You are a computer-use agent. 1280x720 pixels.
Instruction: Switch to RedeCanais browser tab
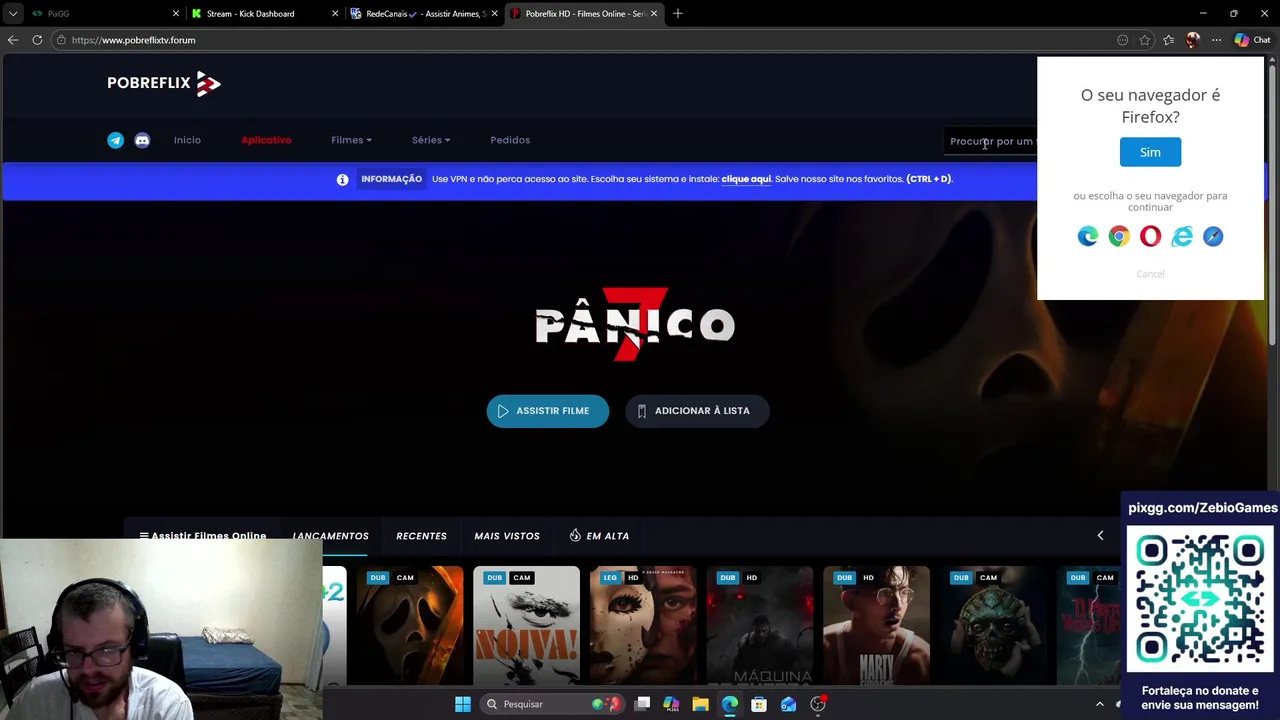pos(424,13)
